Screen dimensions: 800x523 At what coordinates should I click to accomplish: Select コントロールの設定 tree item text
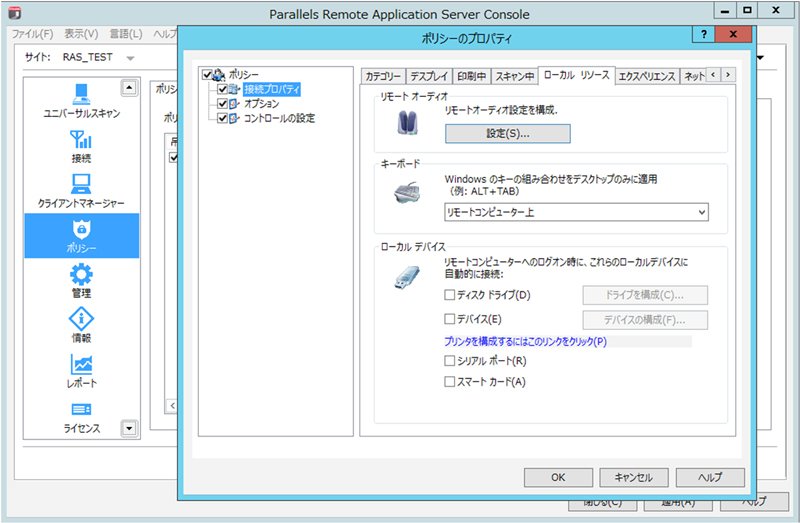pyautogui.click(x=280, y=118)
